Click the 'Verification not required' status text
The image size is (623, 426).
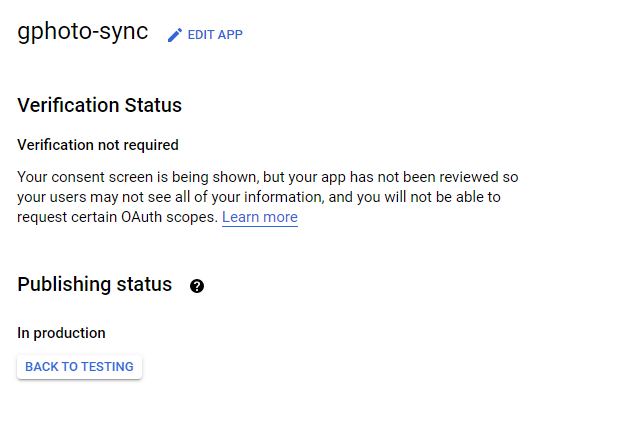98,145
